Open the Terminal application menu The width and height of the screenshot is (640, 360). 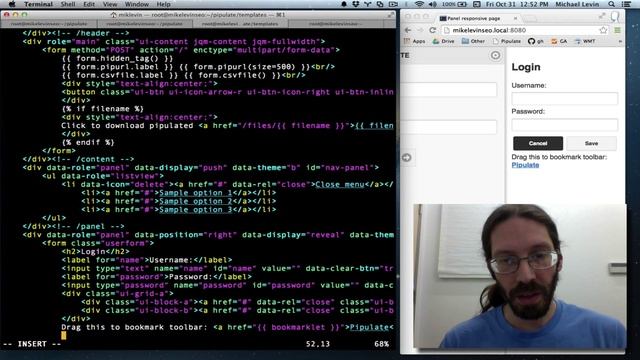[38, 4]
